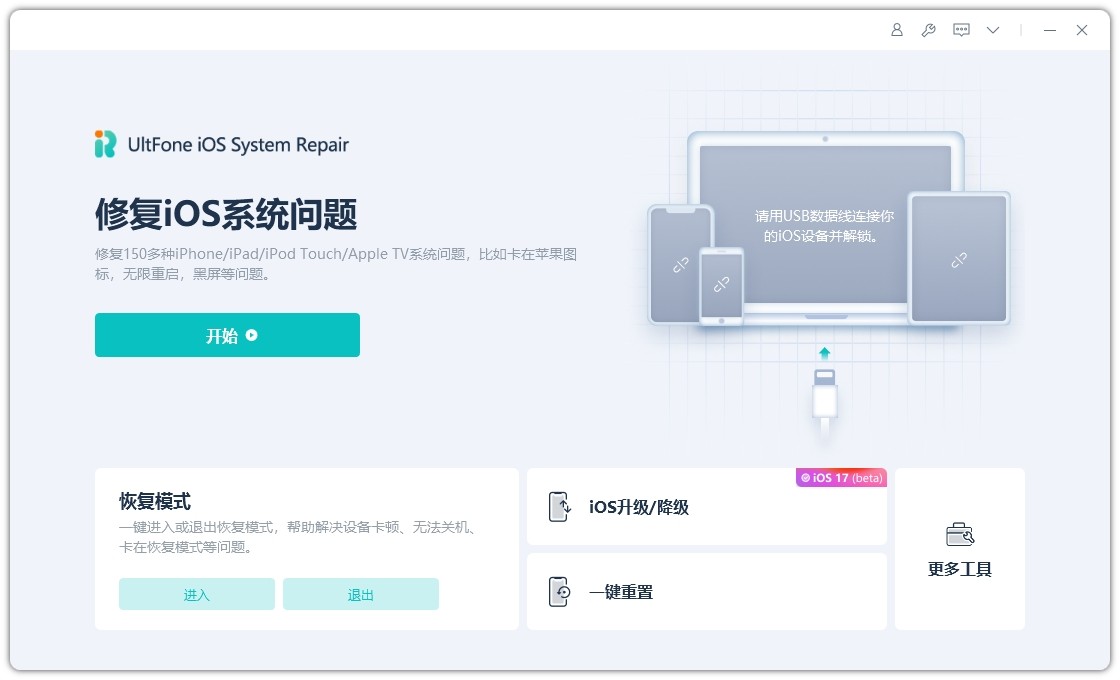This screenshot has height=680, width=1120.
Task: Click the UltFone logo icon
Action: point(106,144)
